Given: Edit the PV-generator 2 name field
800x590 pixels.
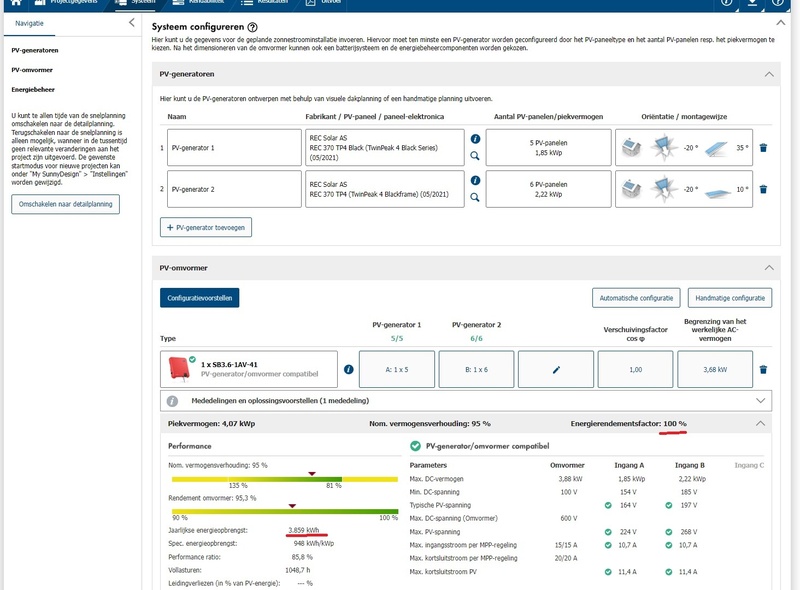Looking at the screenshot, I should (x=234, y=189).
